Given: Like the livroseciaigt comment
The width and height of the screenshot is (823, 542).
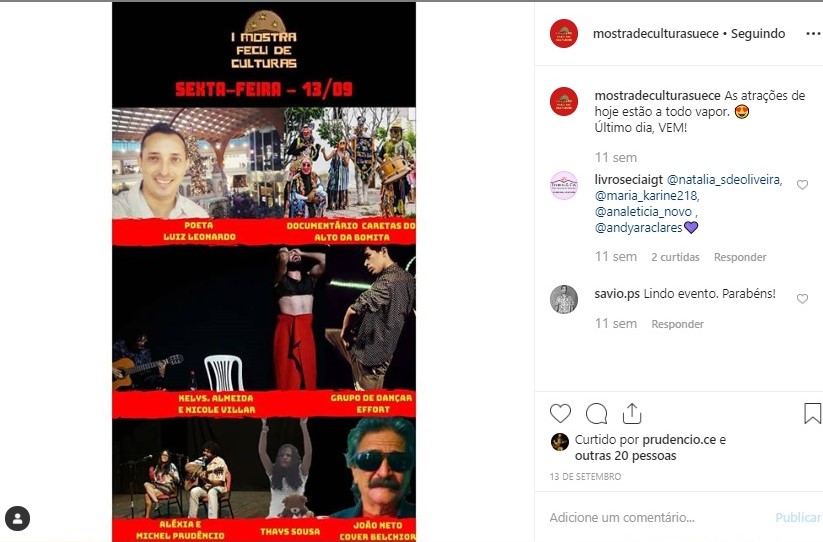Looking at the screenshot, I should click(802, 185).
